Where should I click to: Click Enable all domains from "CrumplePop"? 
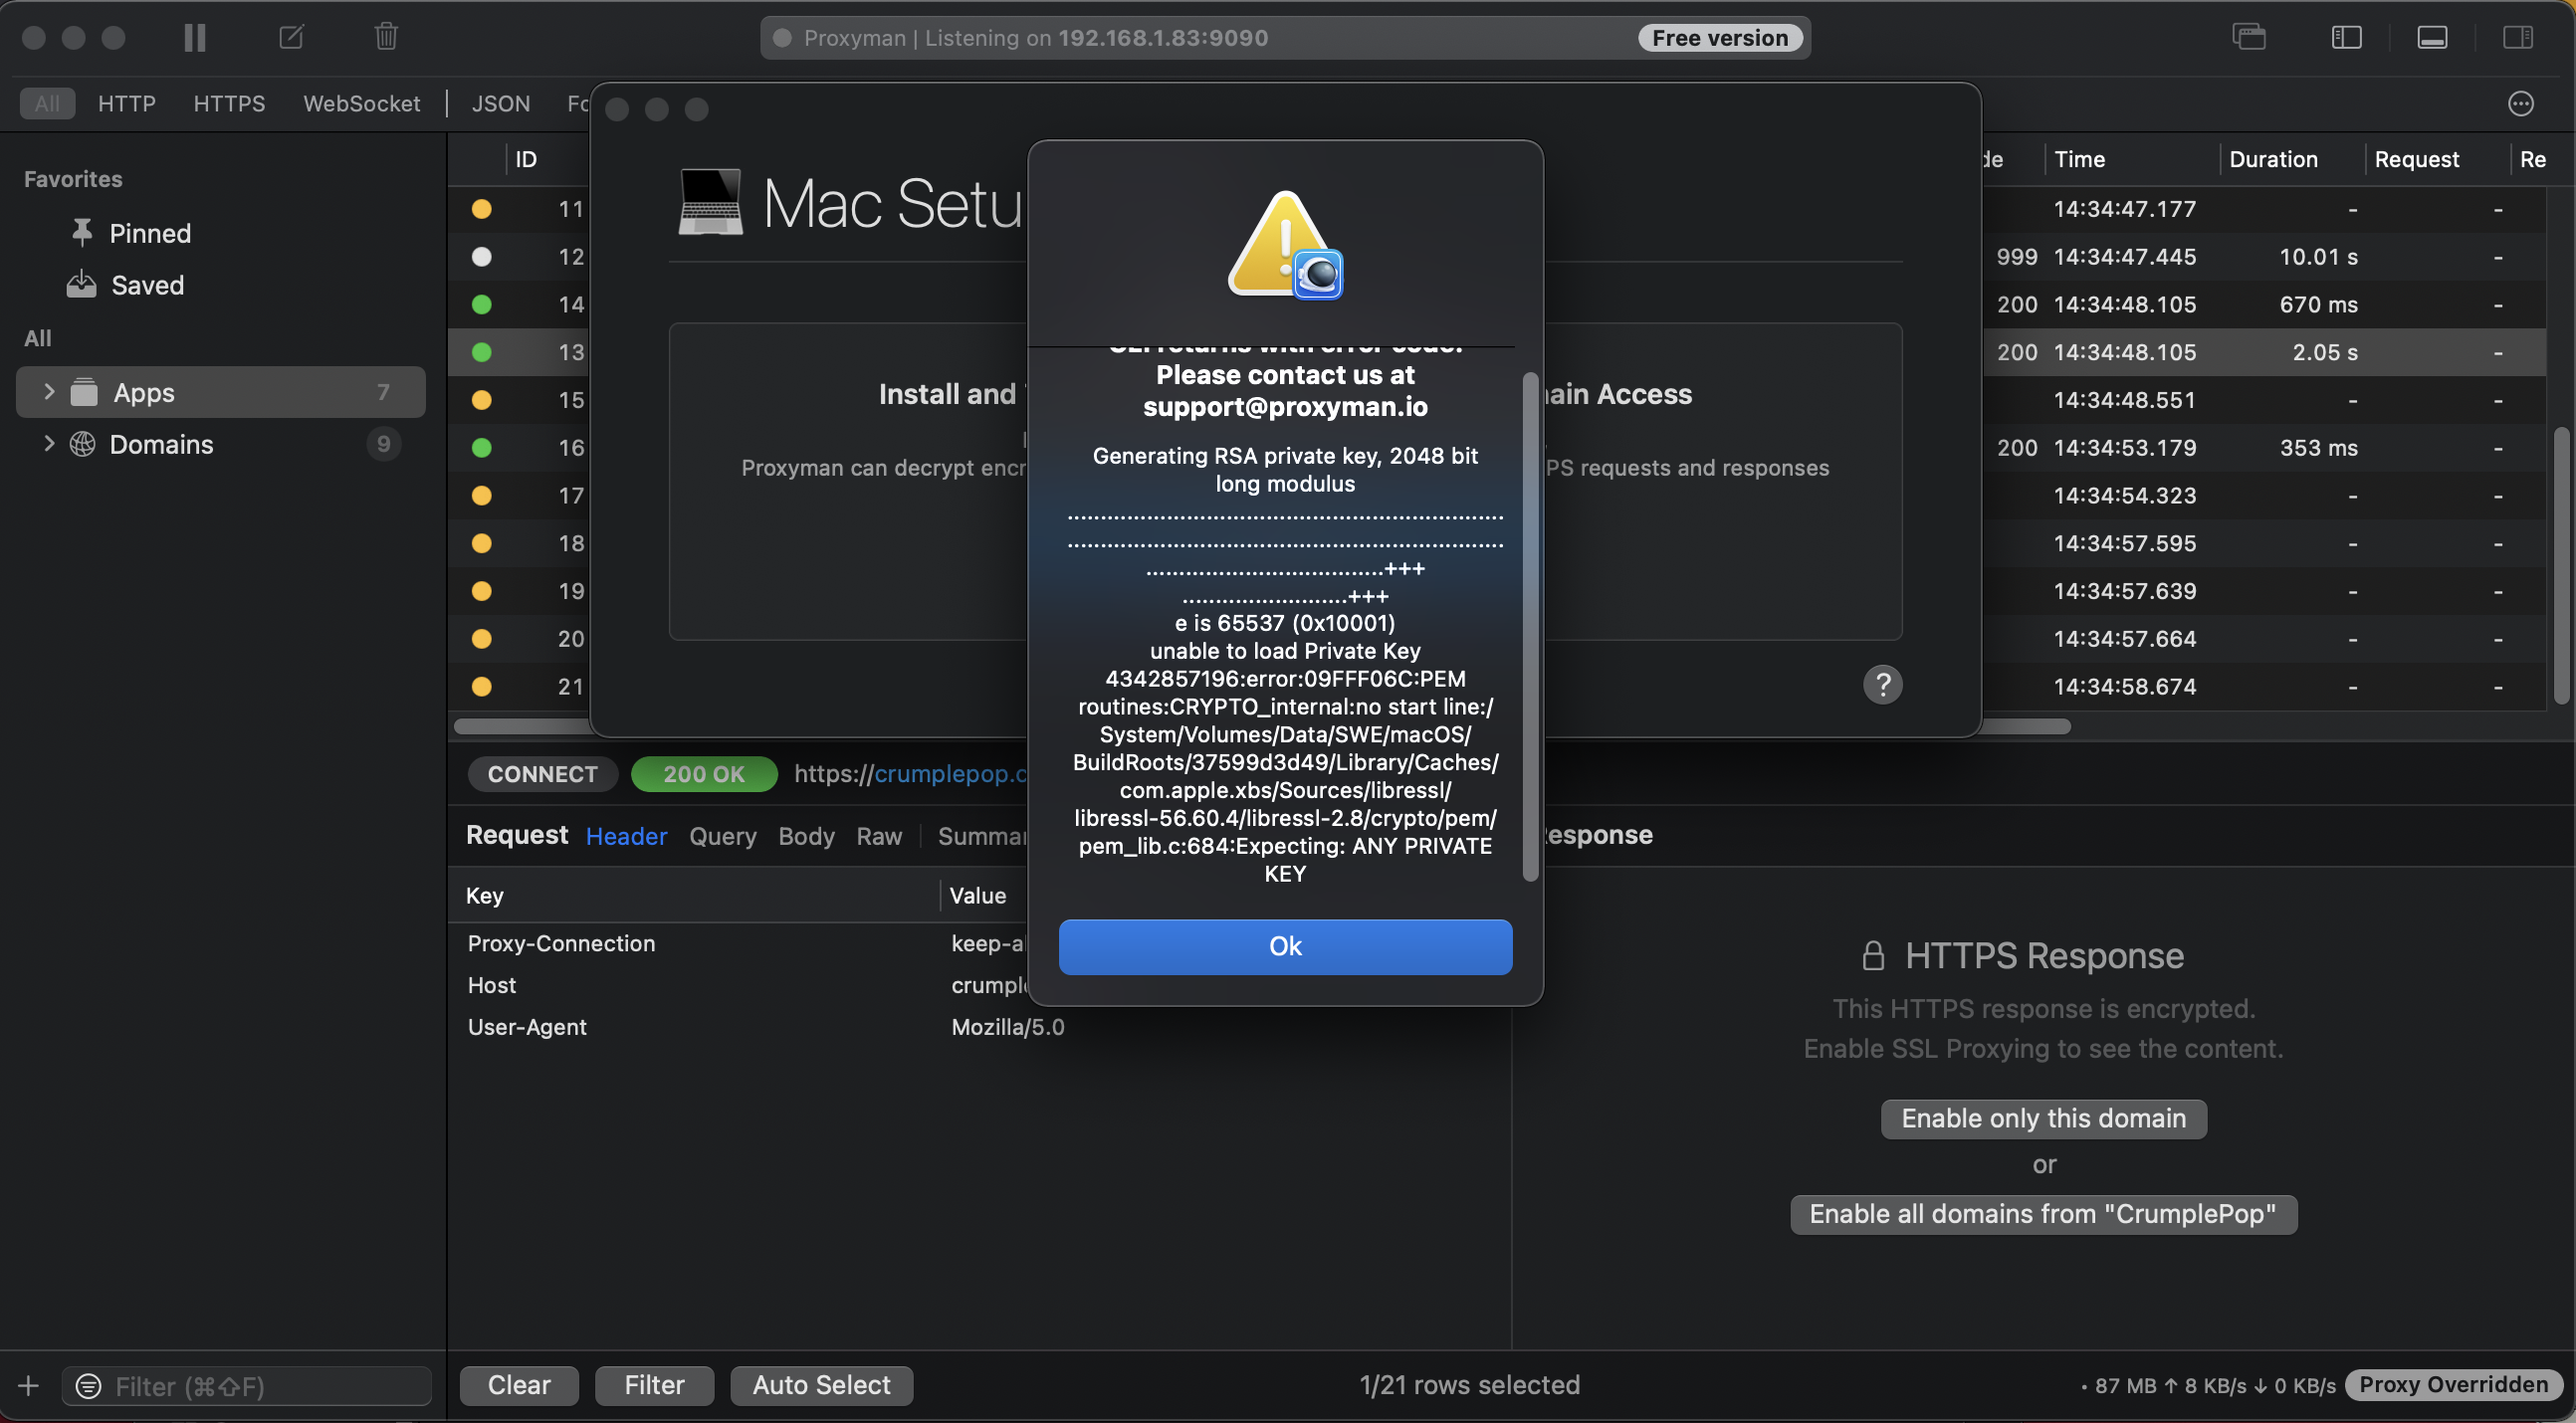[x=2043, y=1214]
